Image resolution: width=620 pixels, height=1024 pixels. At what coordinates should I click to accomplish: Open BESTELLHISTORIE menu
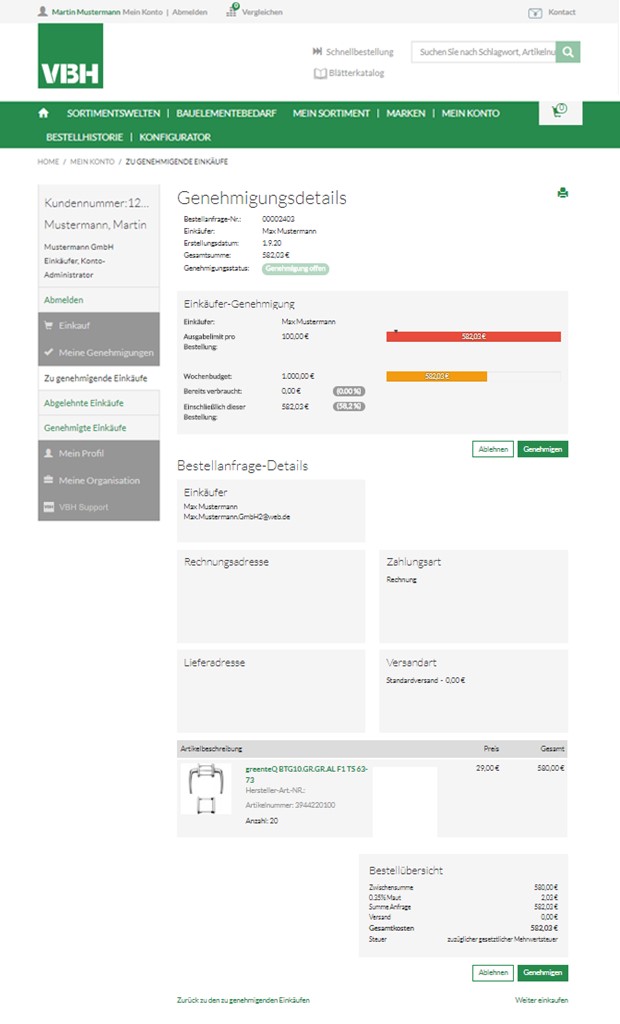click(x=84, y=137)
